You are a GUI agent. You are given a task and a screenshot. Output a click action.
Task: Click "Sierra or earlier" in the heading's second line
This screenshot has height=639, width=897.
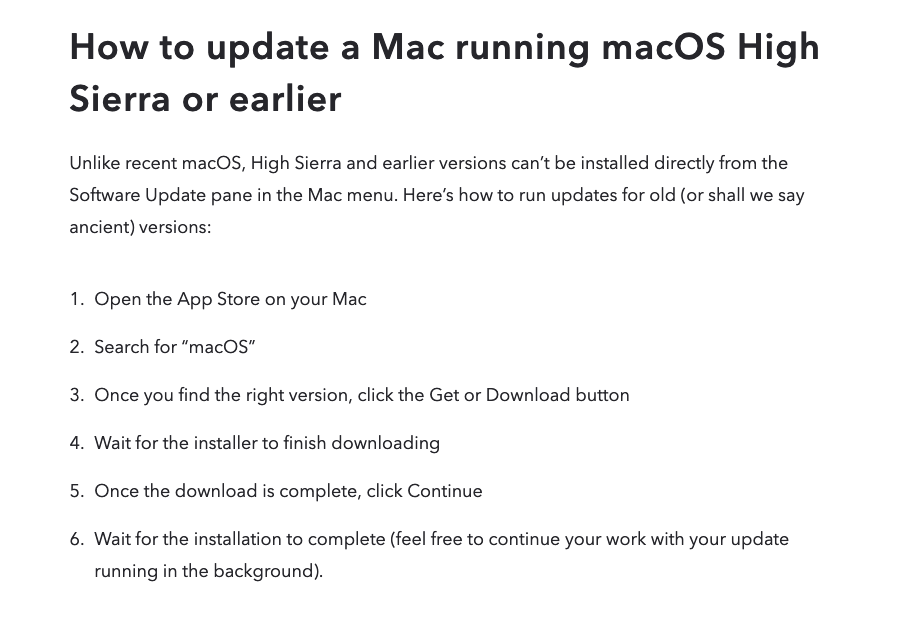205,99
